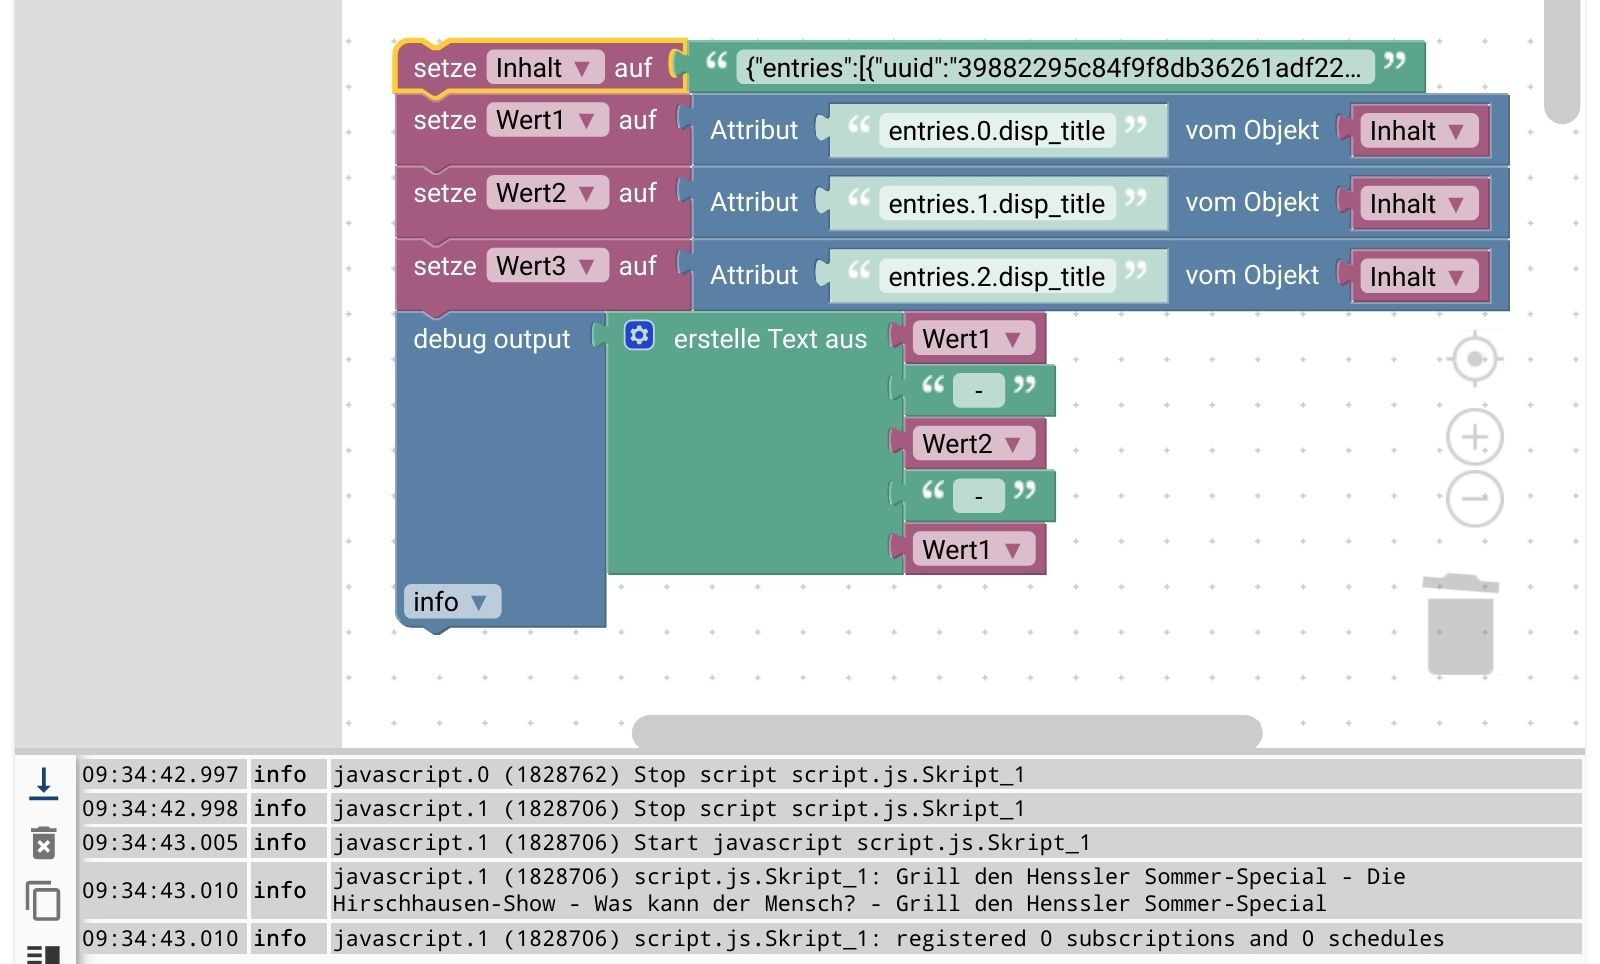Center the workspace with the crosshair icon

click(x=1475, y=359)
